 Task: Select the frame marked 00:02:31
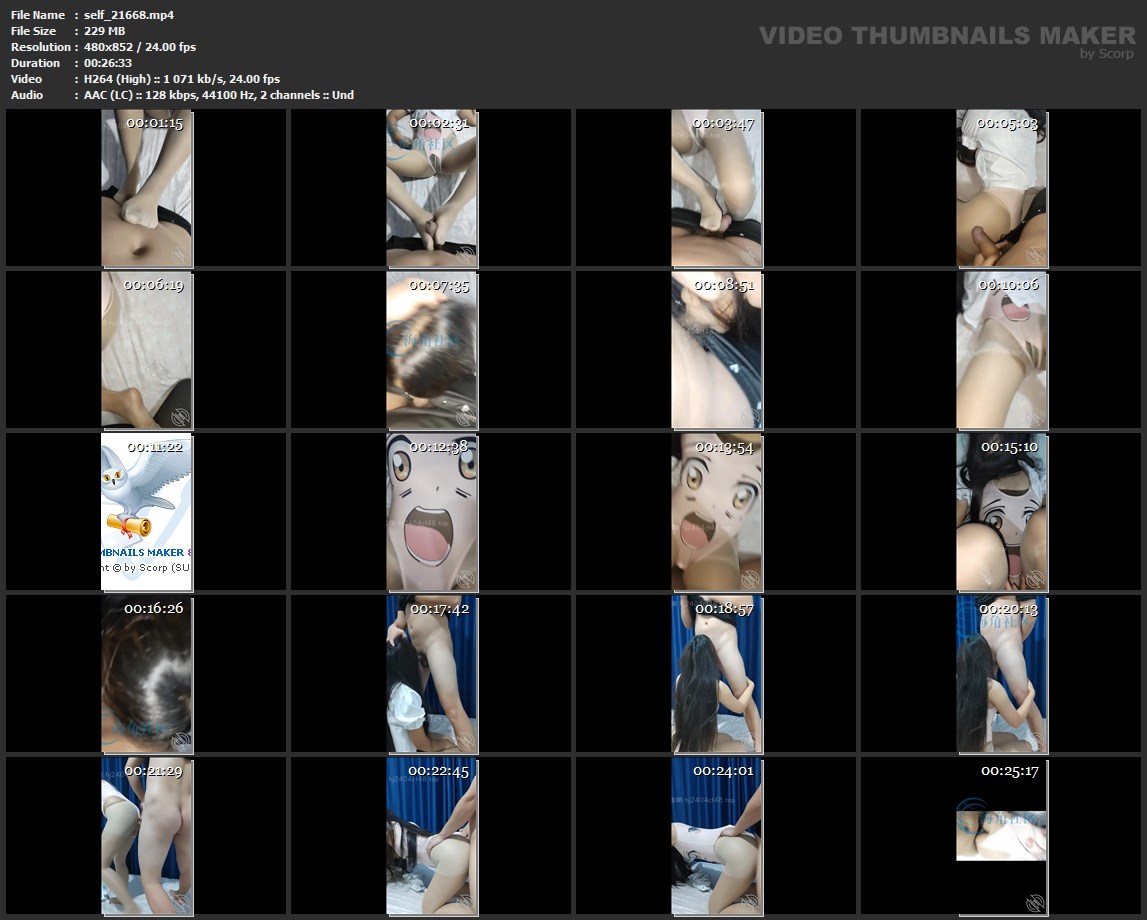(x=431, y=188)
